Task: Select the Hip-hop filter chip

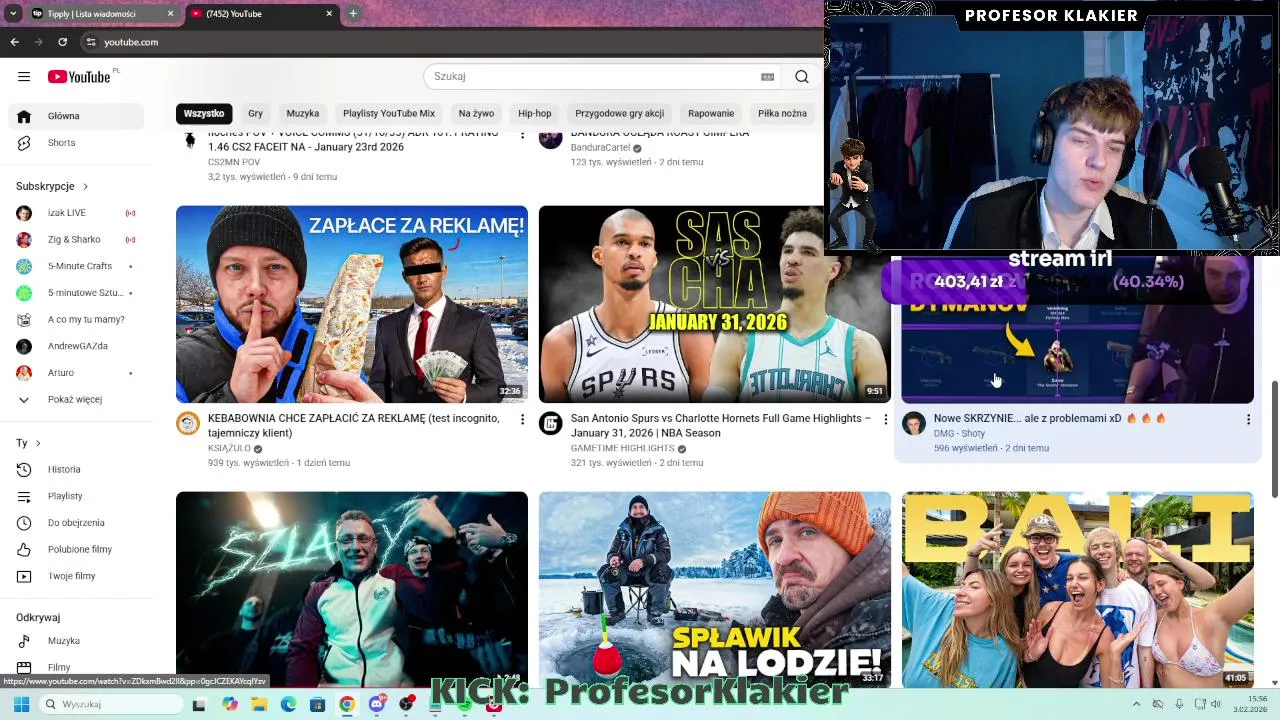Action: click(x=535, y=114)
